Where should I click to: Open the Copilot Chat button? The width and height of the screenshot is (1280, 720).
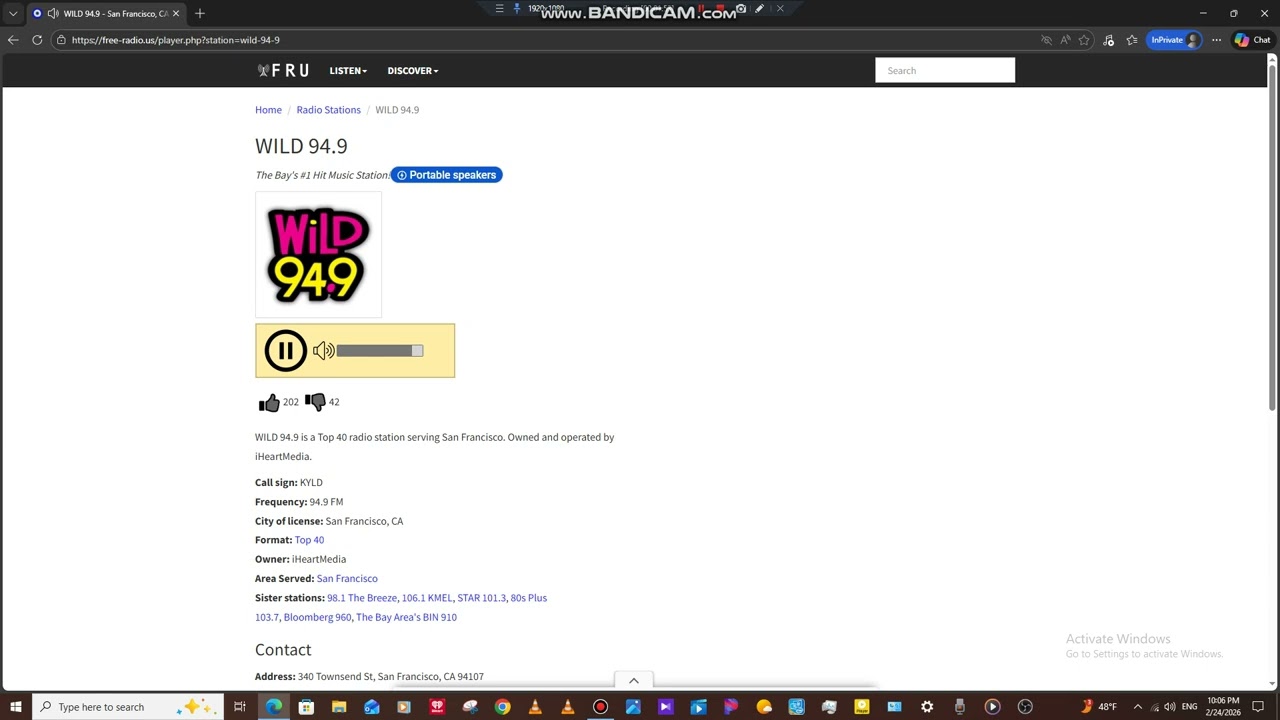1253,40
